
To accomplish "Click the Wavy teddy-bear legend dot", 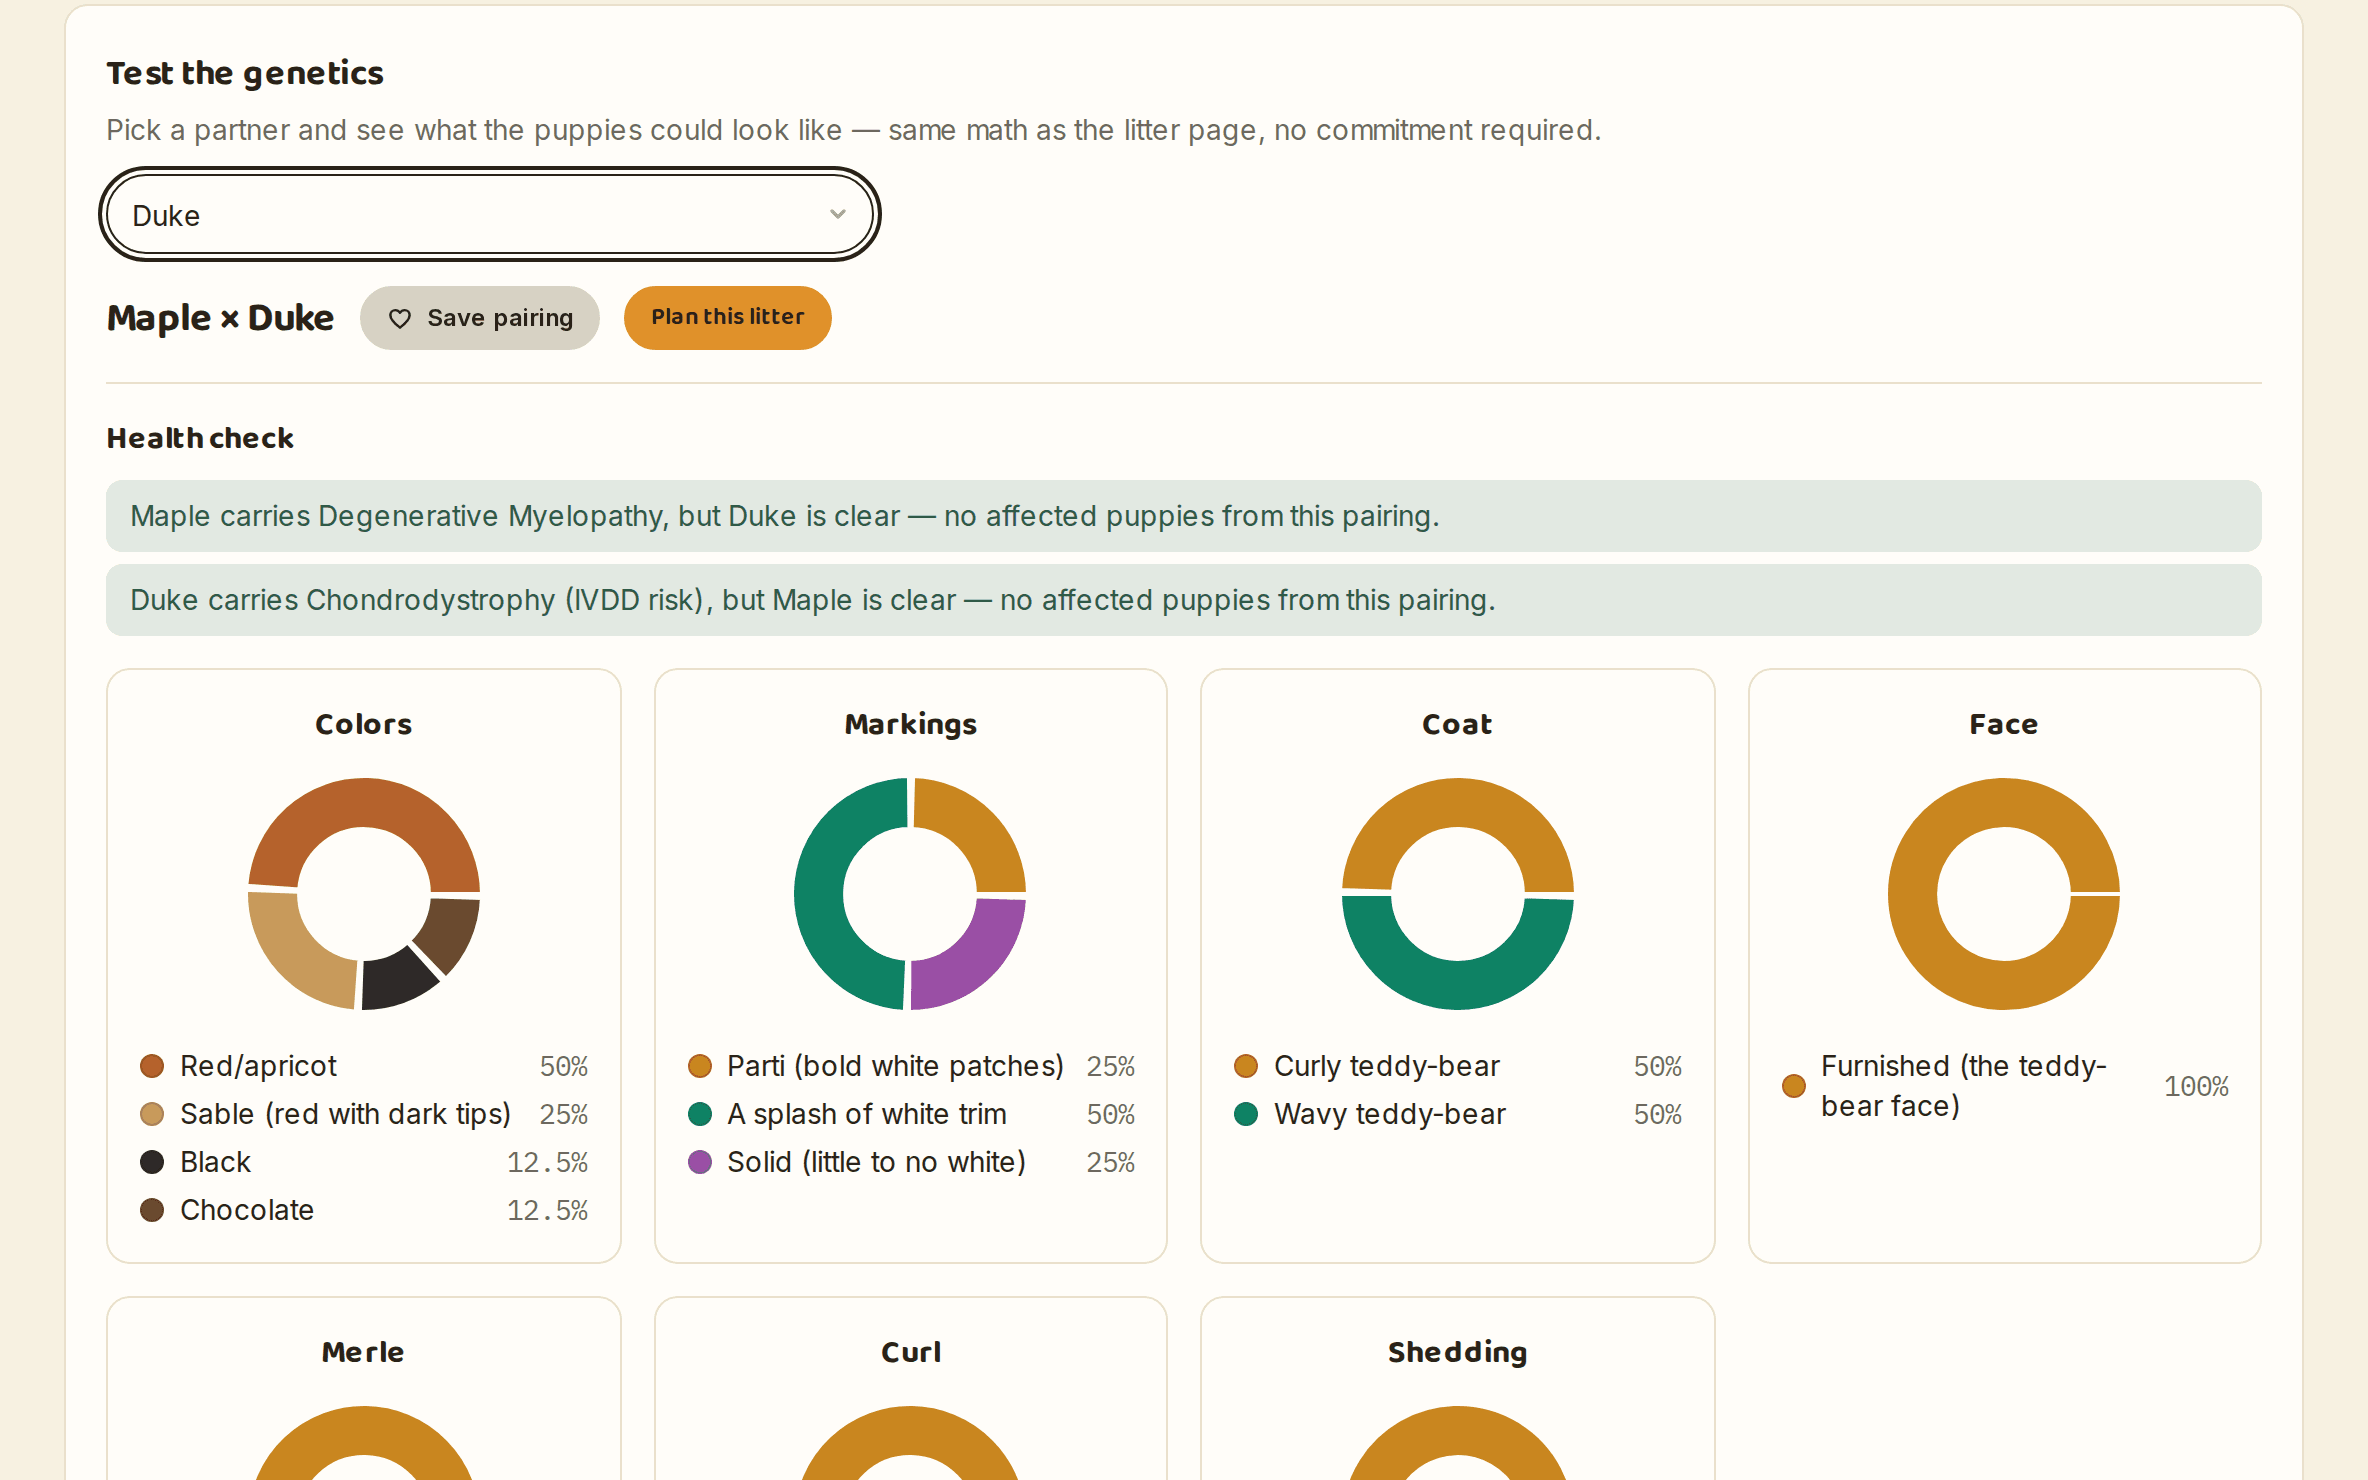I will 1246,1114.
